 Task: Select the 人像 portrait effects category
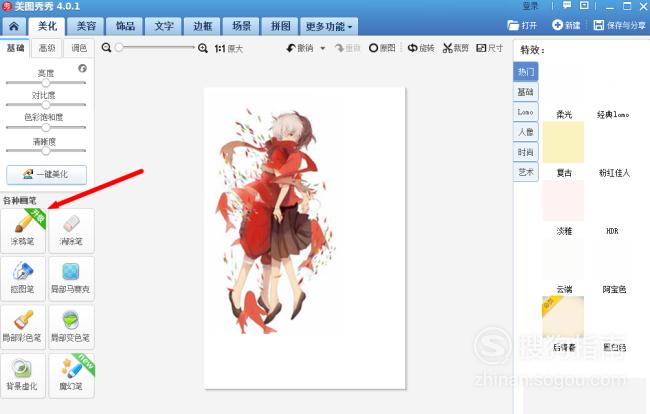click(x=526, y=132)
